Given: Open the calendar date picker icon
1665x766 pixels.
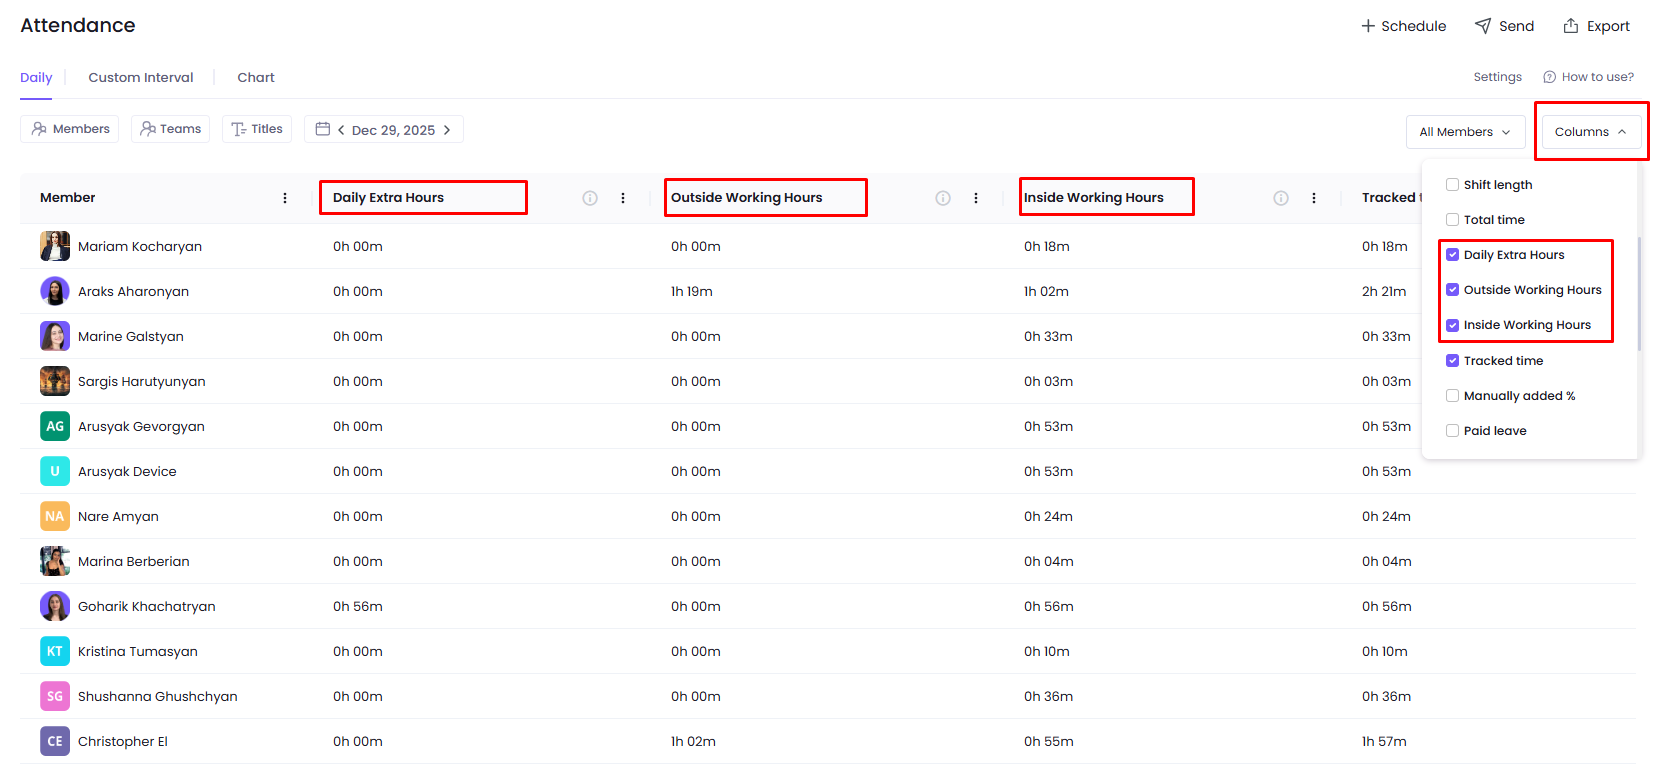Looking at the screenshot, I should point(323,129).
